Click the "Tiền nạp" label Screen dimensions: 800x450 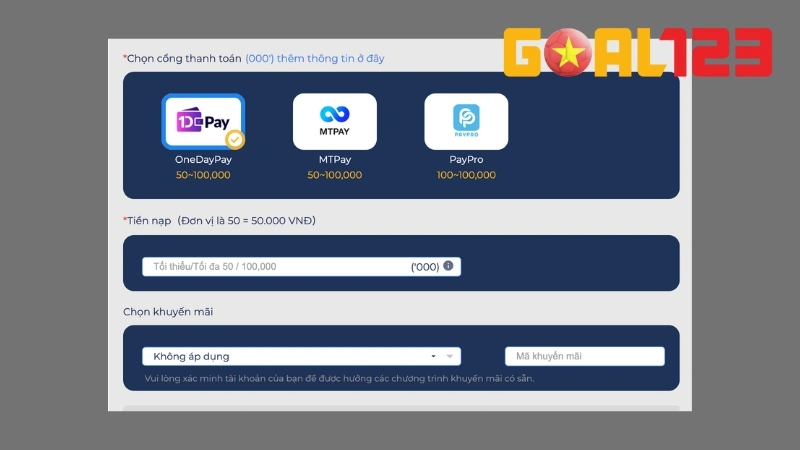148,220
